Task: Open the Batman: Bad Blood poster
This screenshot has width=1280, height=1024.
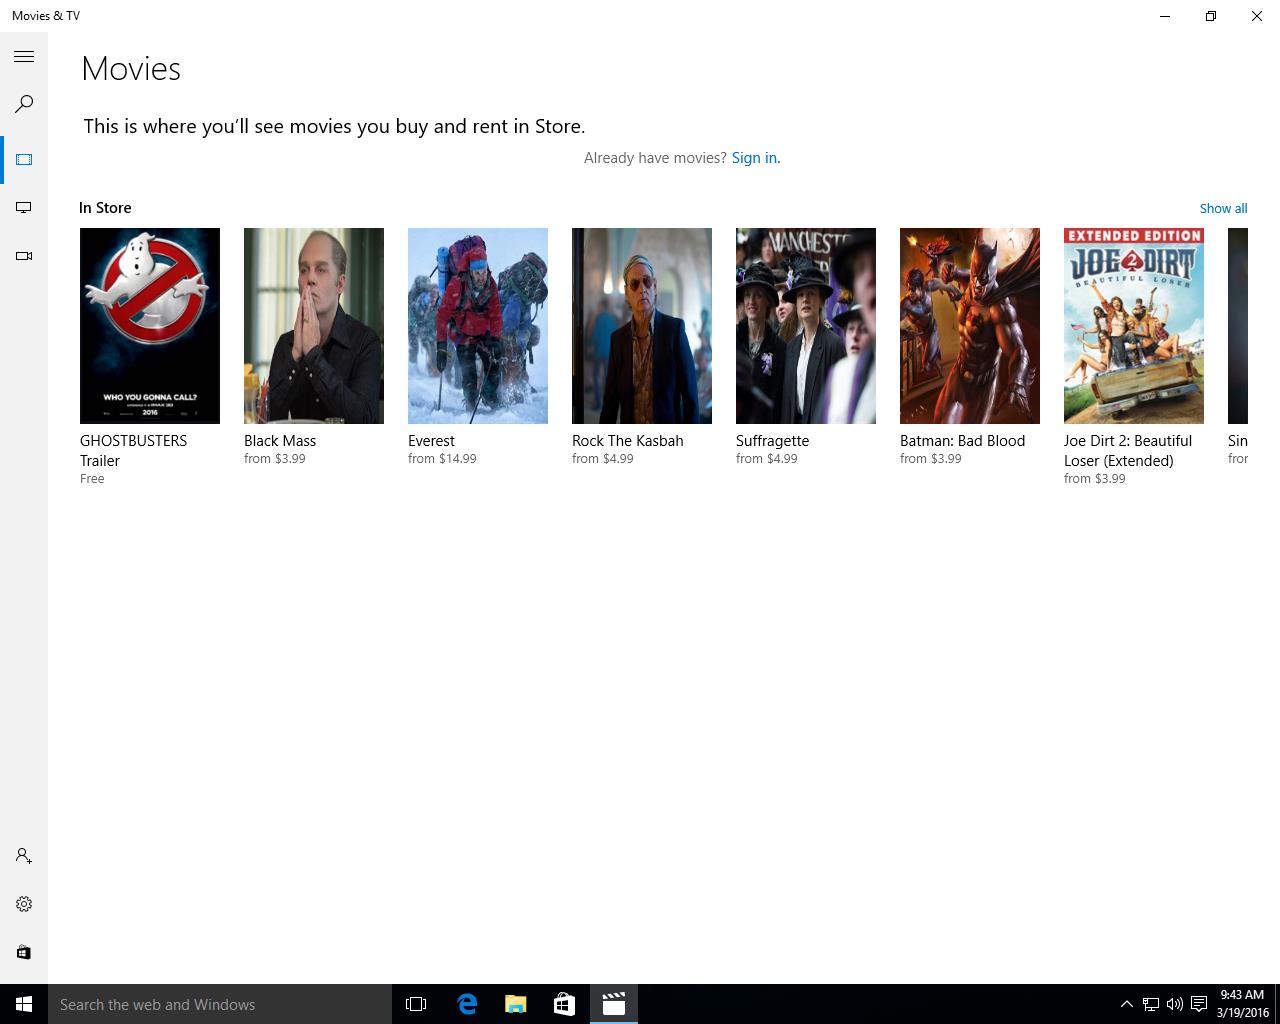Action: pyautogui.click(x=970, y=326)
